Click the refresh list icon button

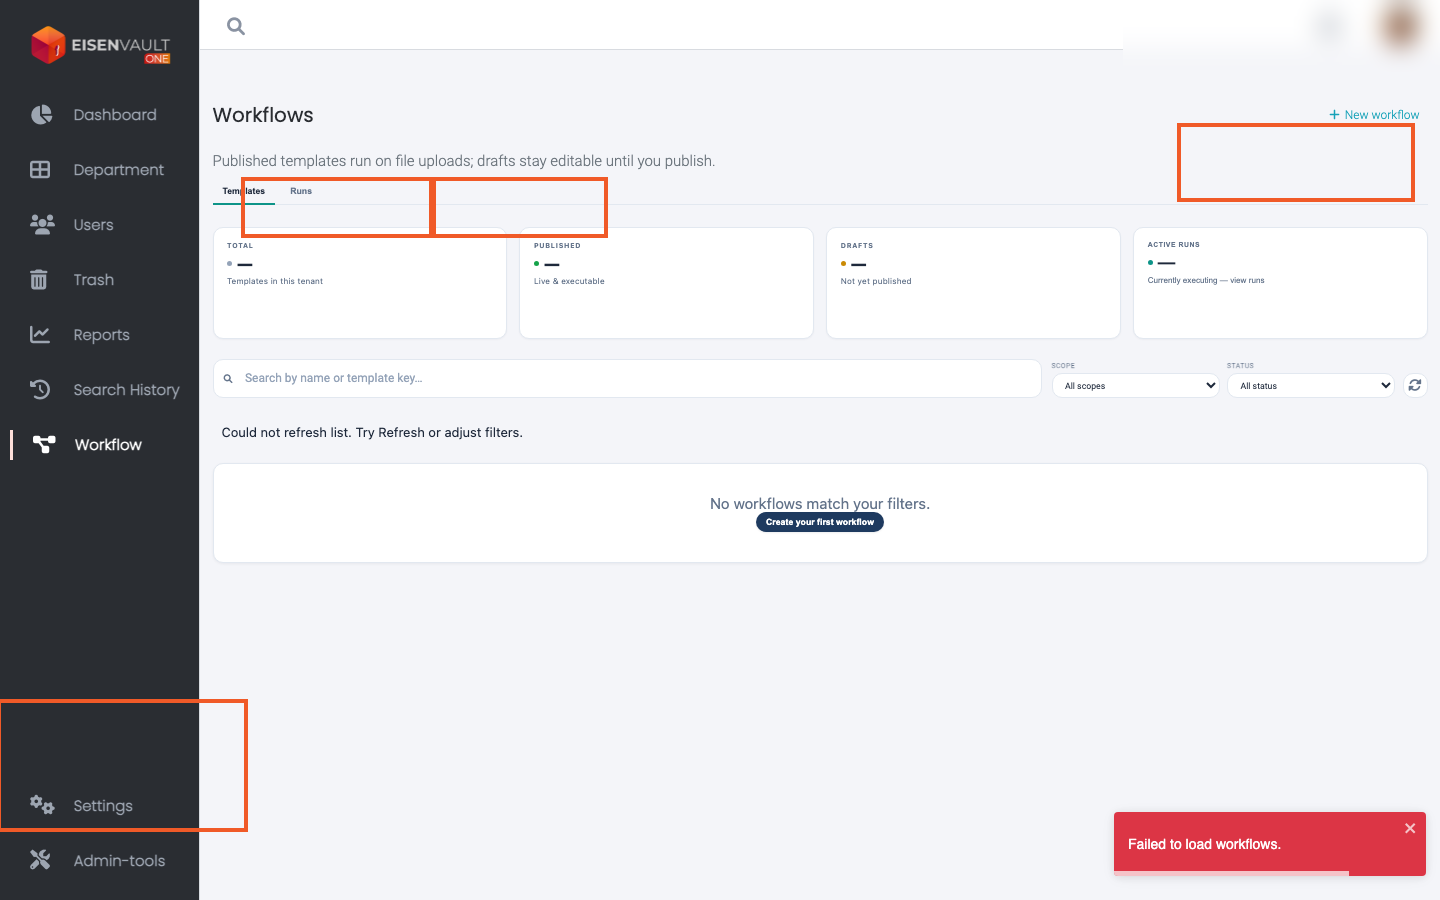[x=1415, y=385]
